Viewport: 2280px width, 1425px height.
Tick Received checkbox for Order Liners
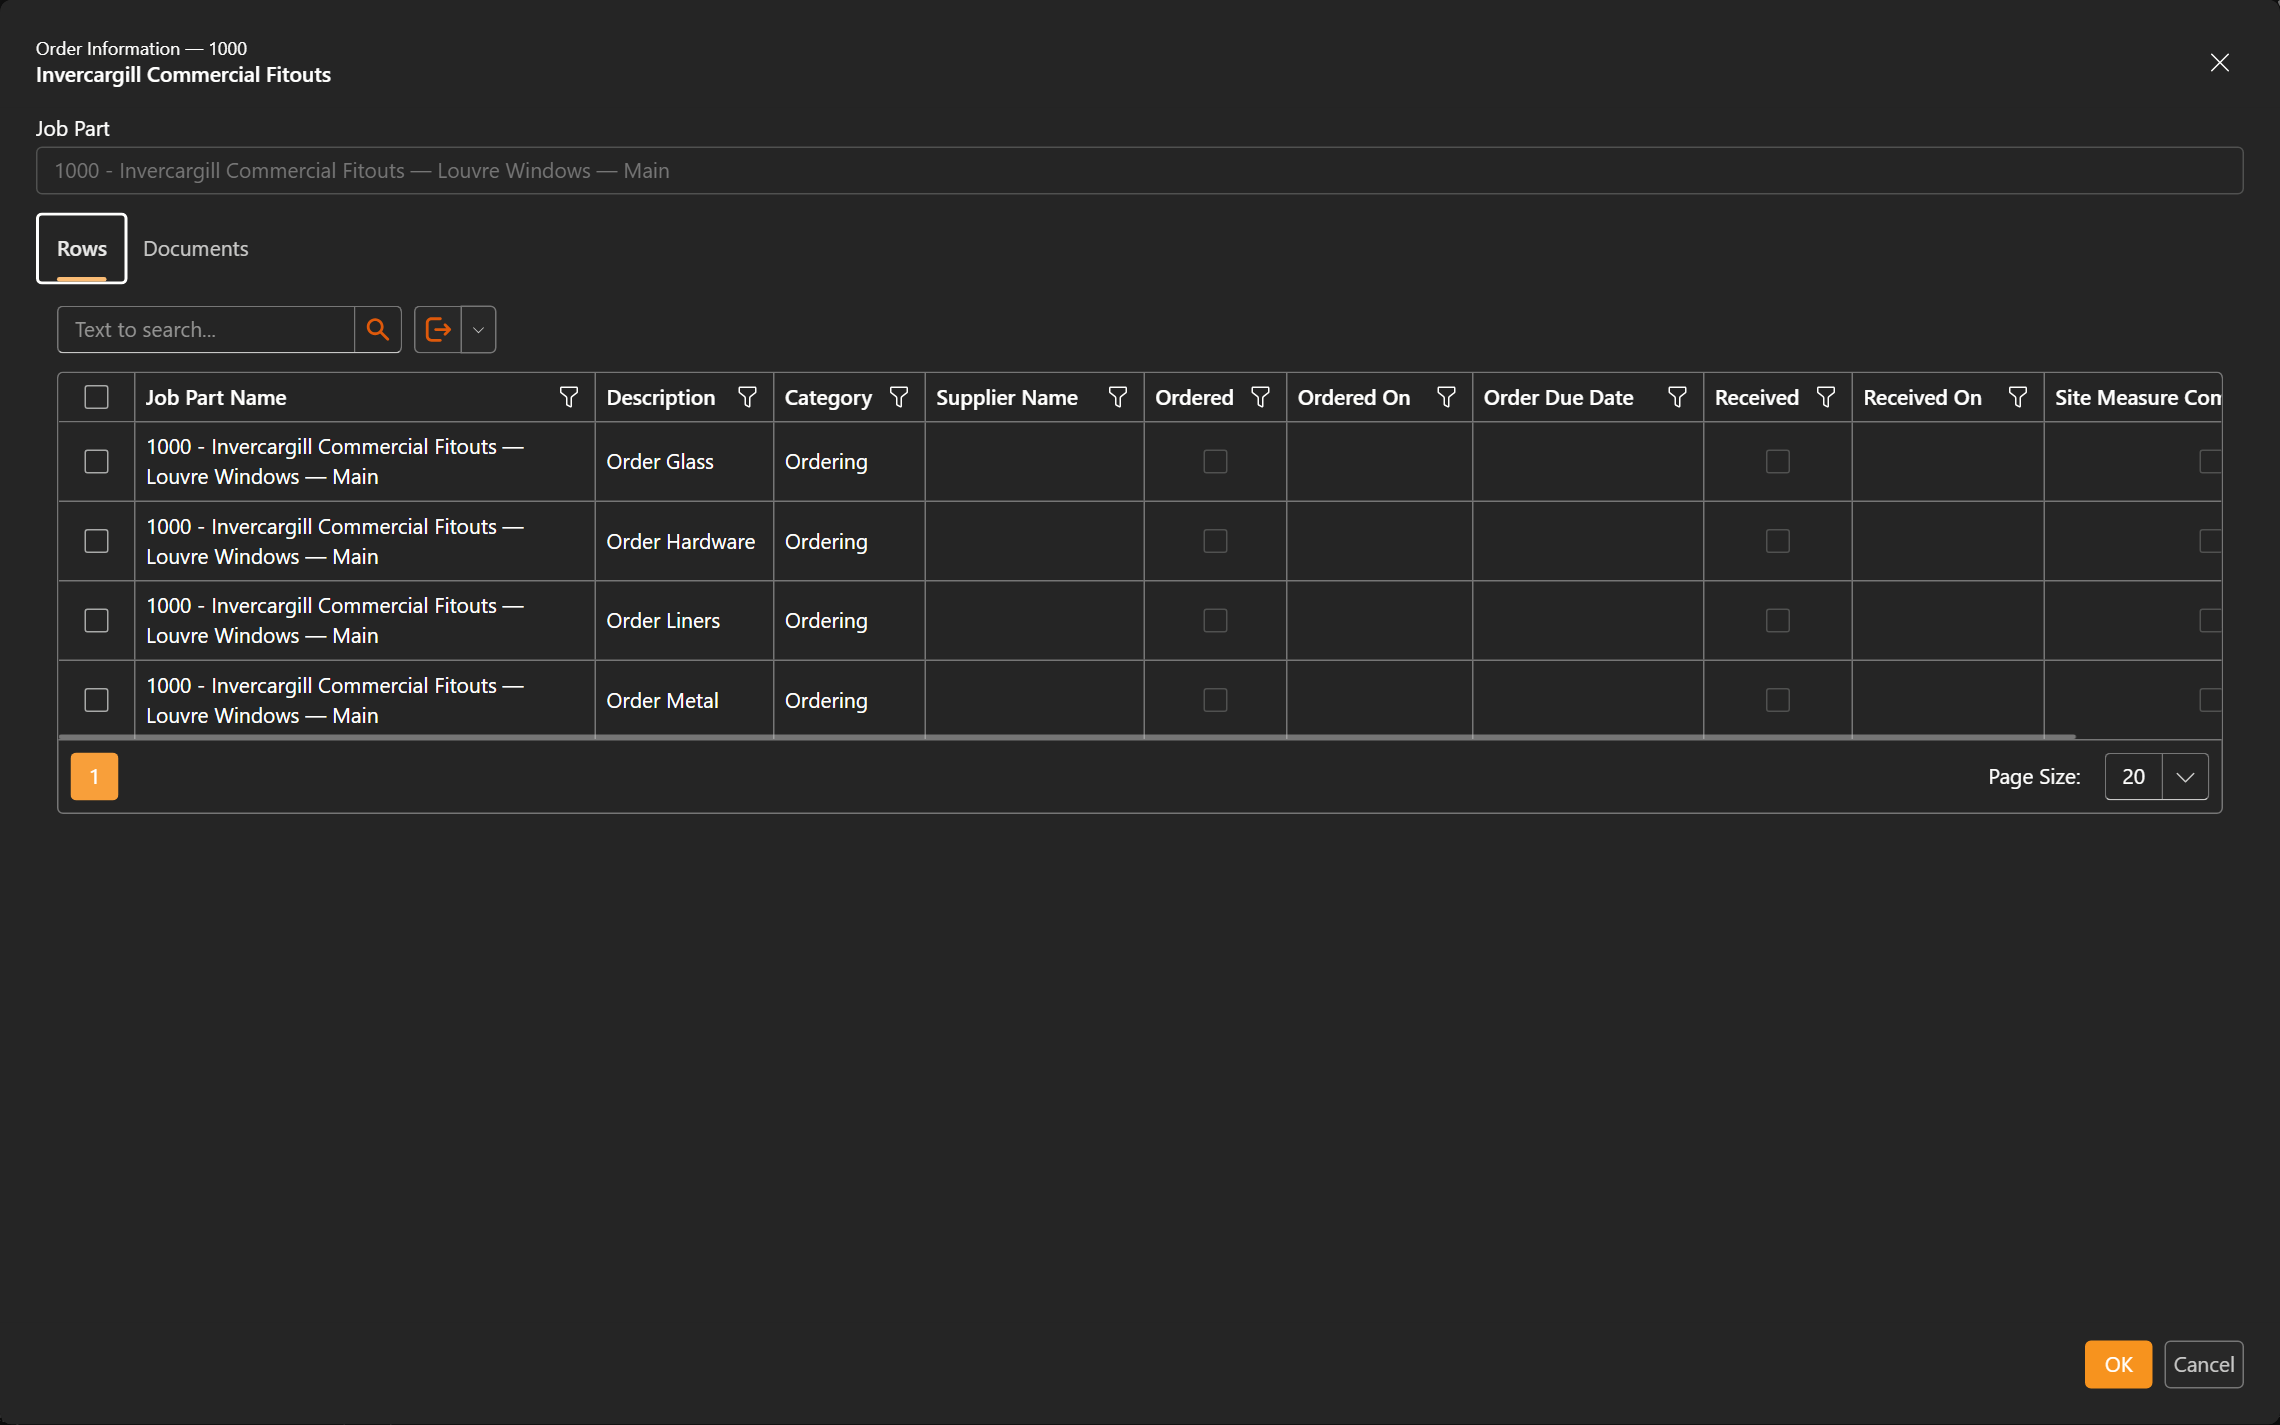click(x=1778, y=620)
